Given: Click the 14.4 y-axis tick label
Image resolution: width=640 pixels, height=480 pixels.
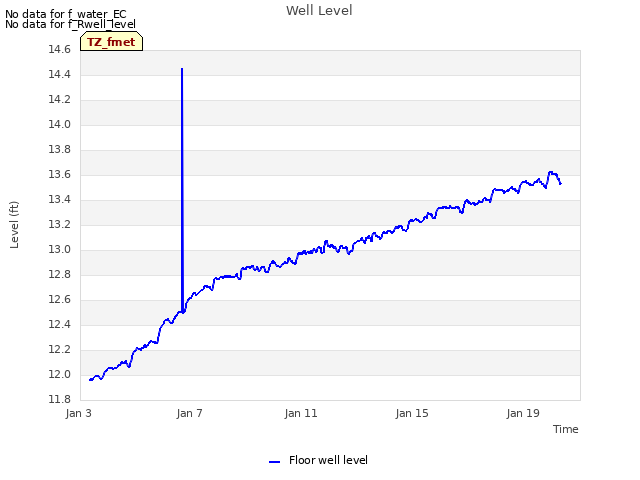Looking at the screenshot, I should pos(59,74).
